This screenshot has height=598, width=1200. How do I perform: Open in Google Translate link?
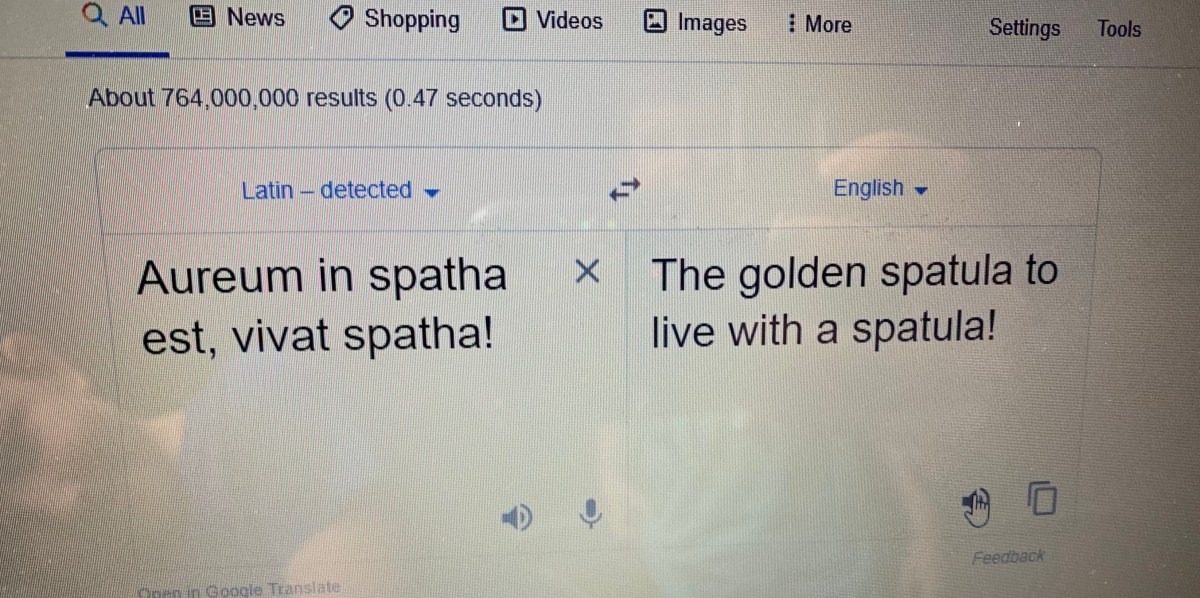pyautogui.click(x=240, y=588)
